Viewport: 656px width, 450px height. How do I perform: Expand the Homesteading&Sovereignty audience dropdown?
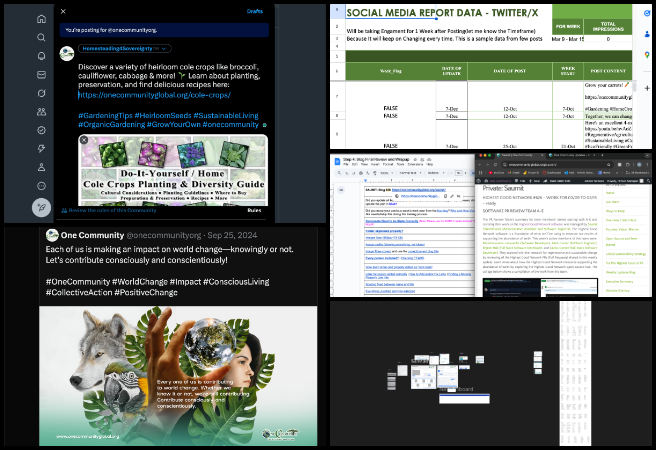click(x=125, y=49)
